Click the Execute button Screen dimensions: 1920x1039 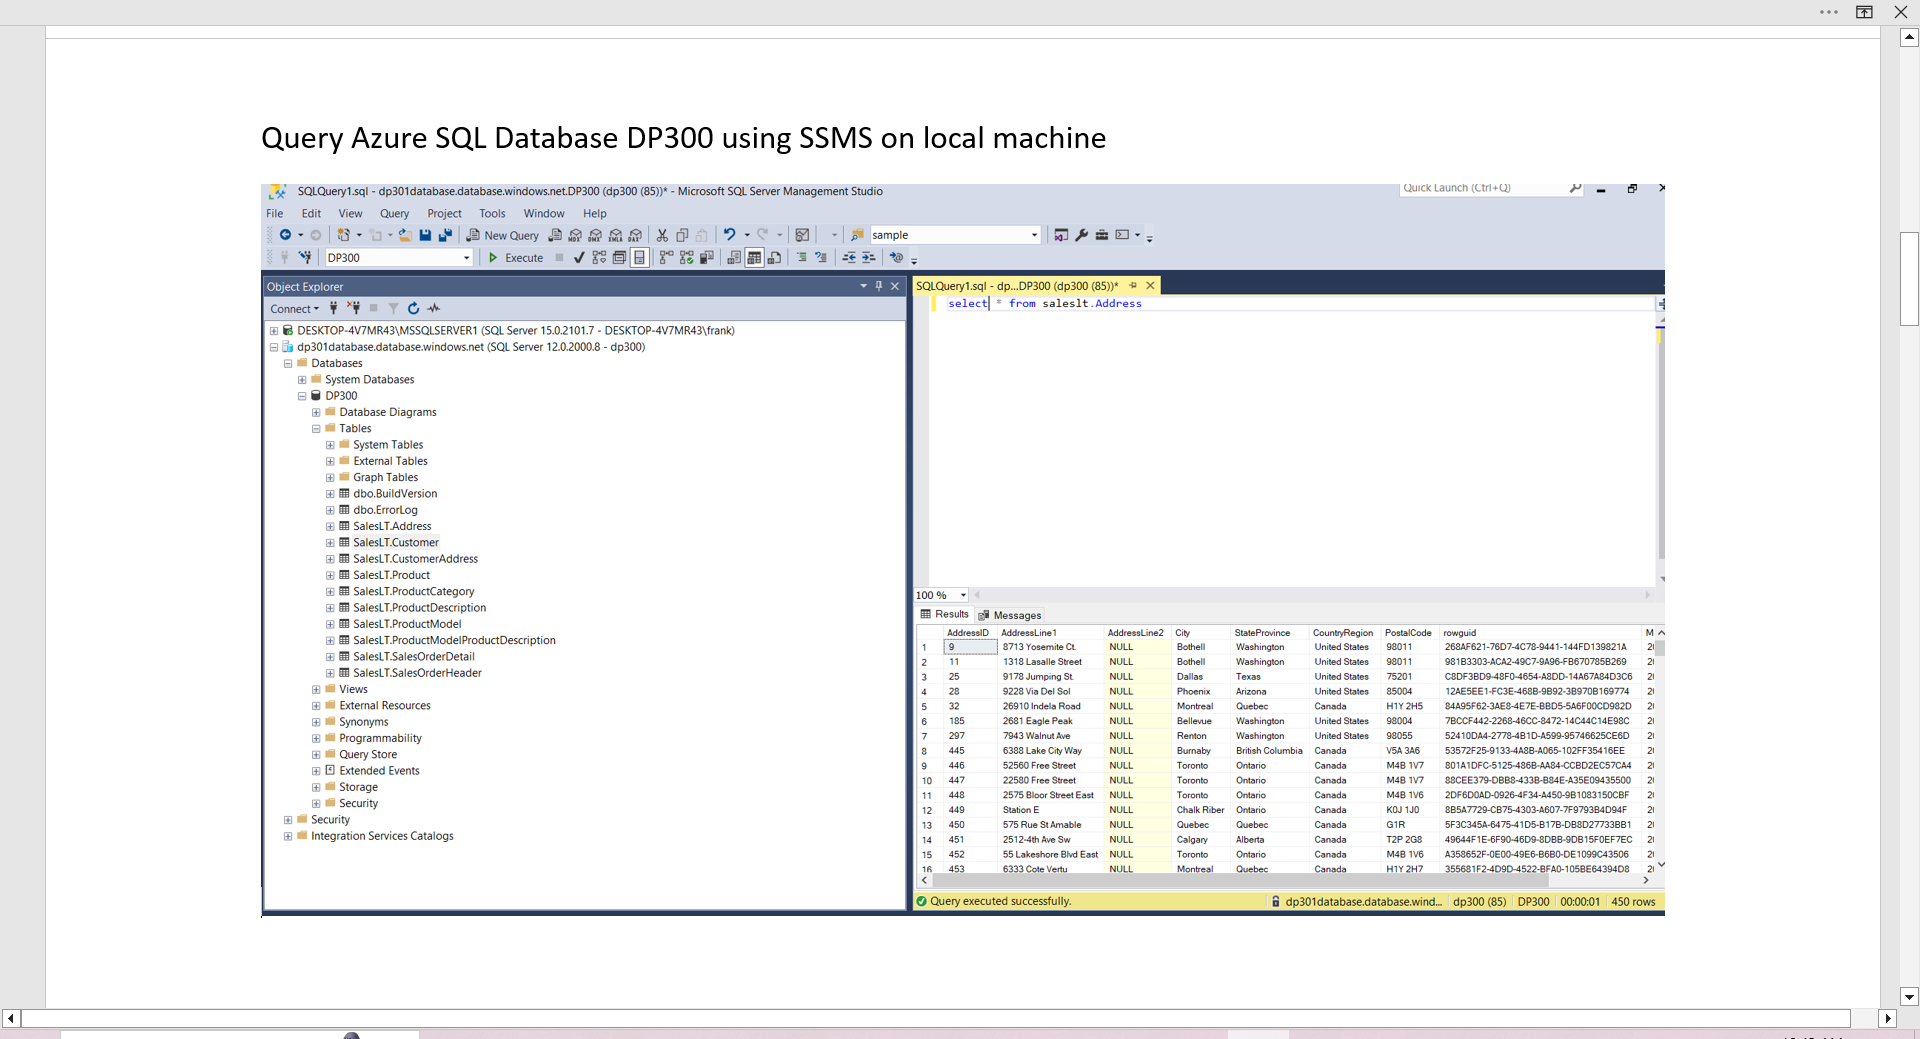pos(516,257)
